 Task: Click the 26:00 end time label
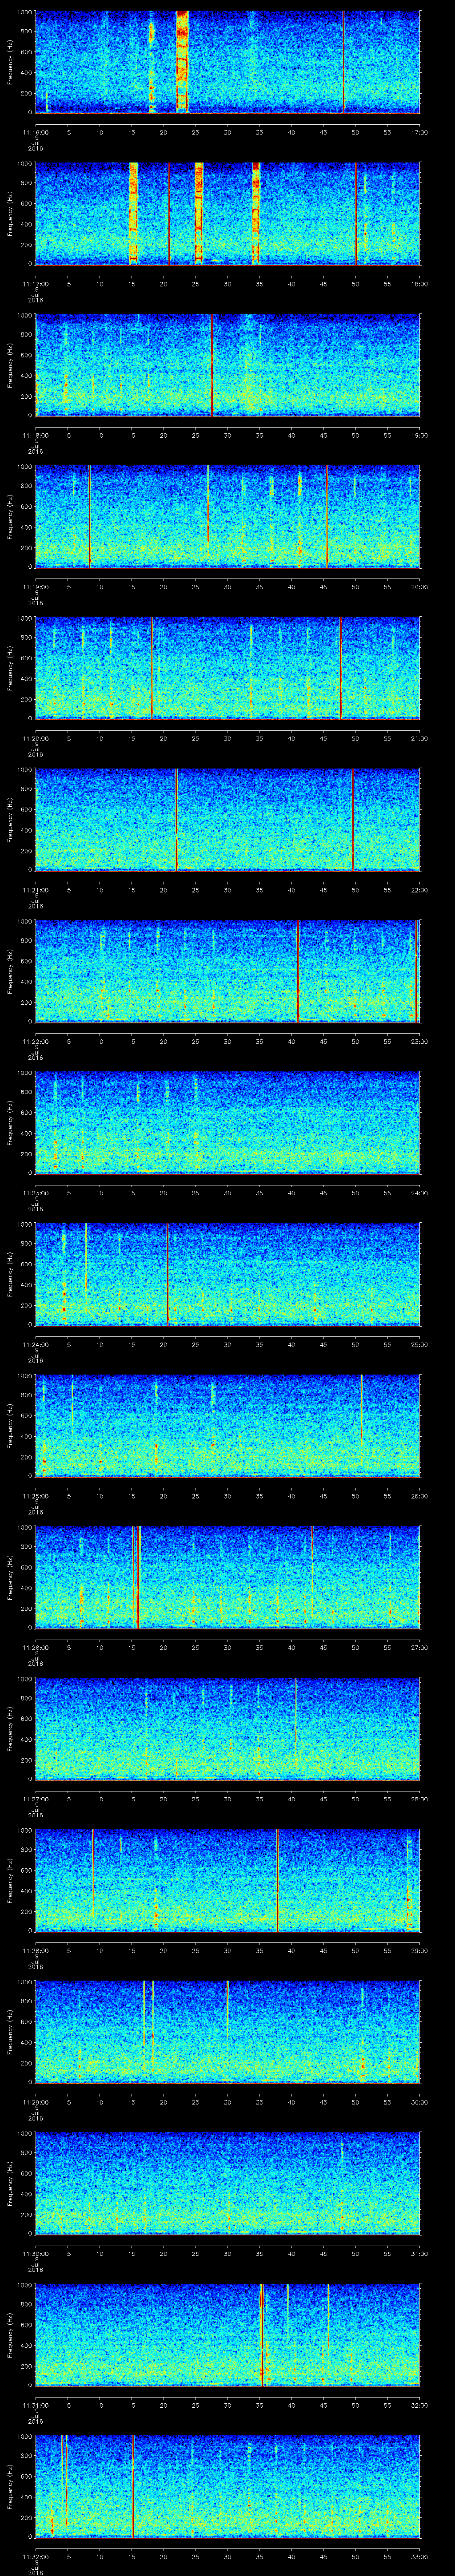click(x=419, y=1496)
